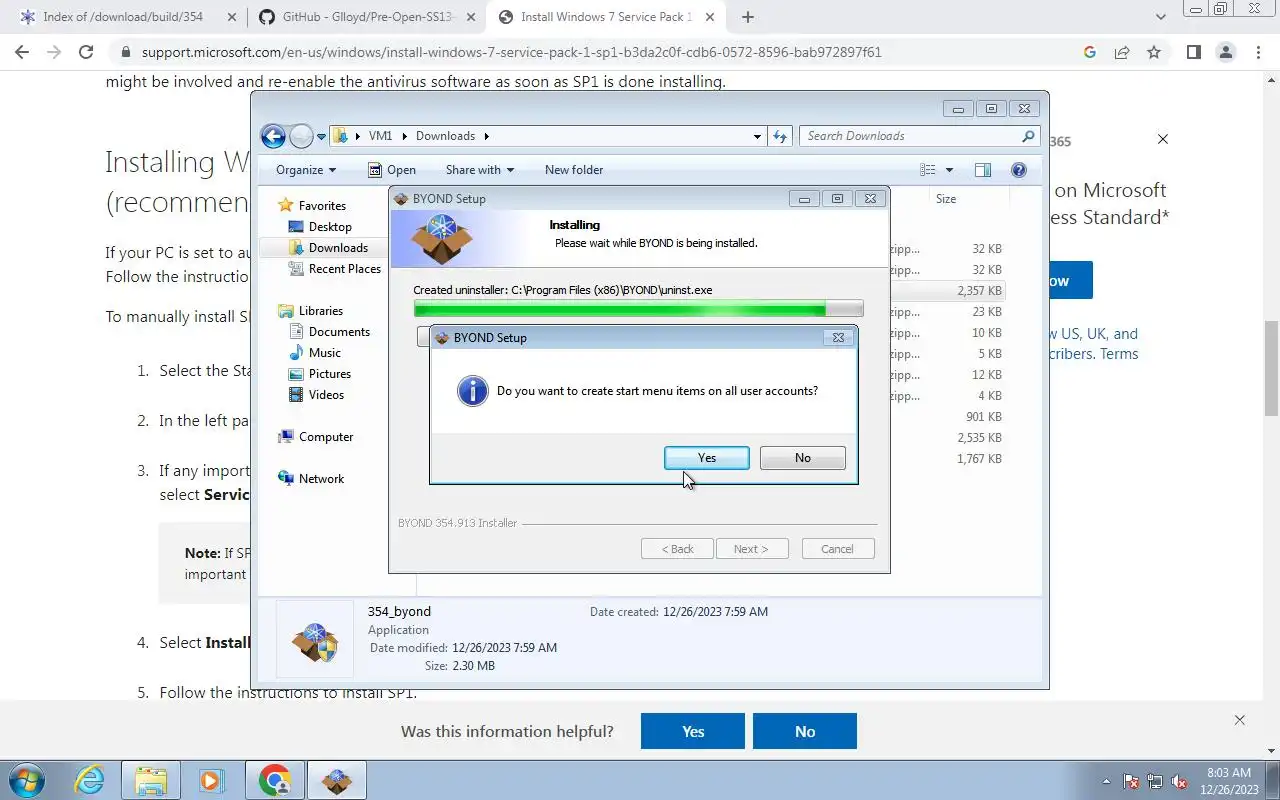Open the Organize menu
1280x800 pixels.
306,170
